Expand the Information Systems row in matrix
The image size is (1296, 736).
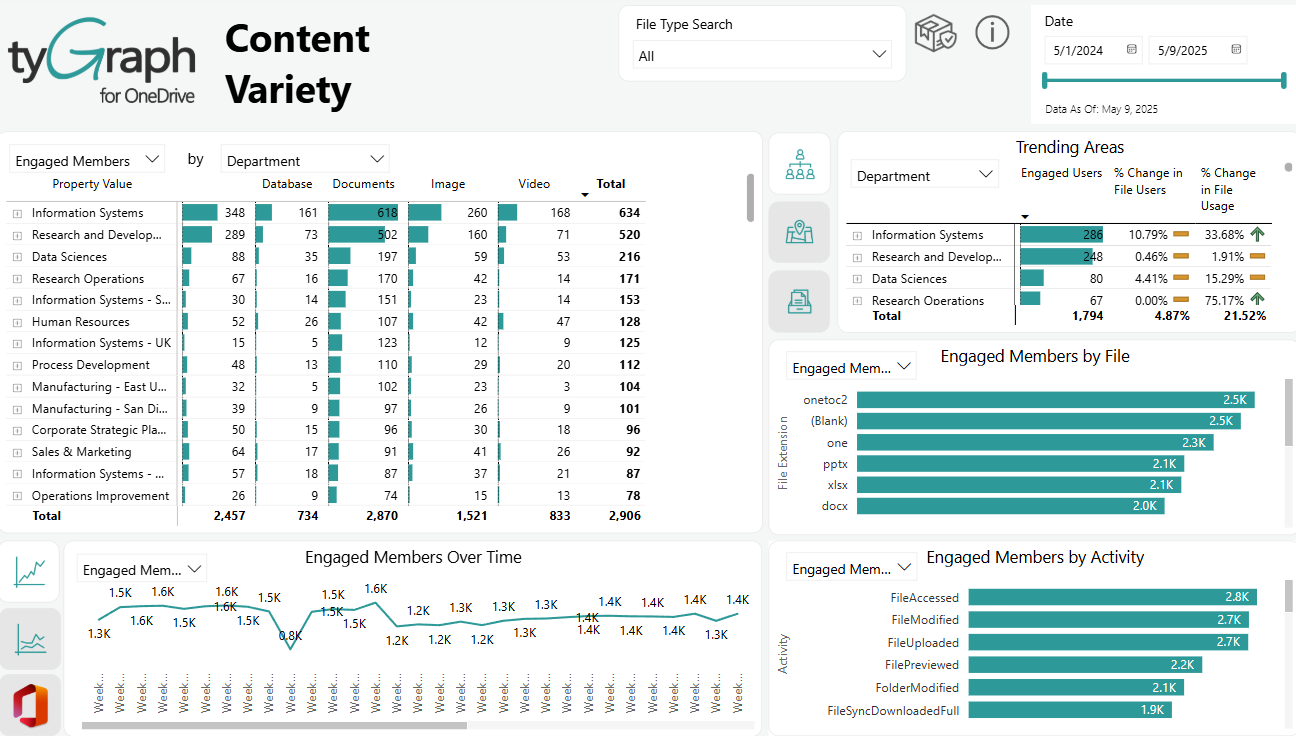pyautogui.click(x=17, y=213)
